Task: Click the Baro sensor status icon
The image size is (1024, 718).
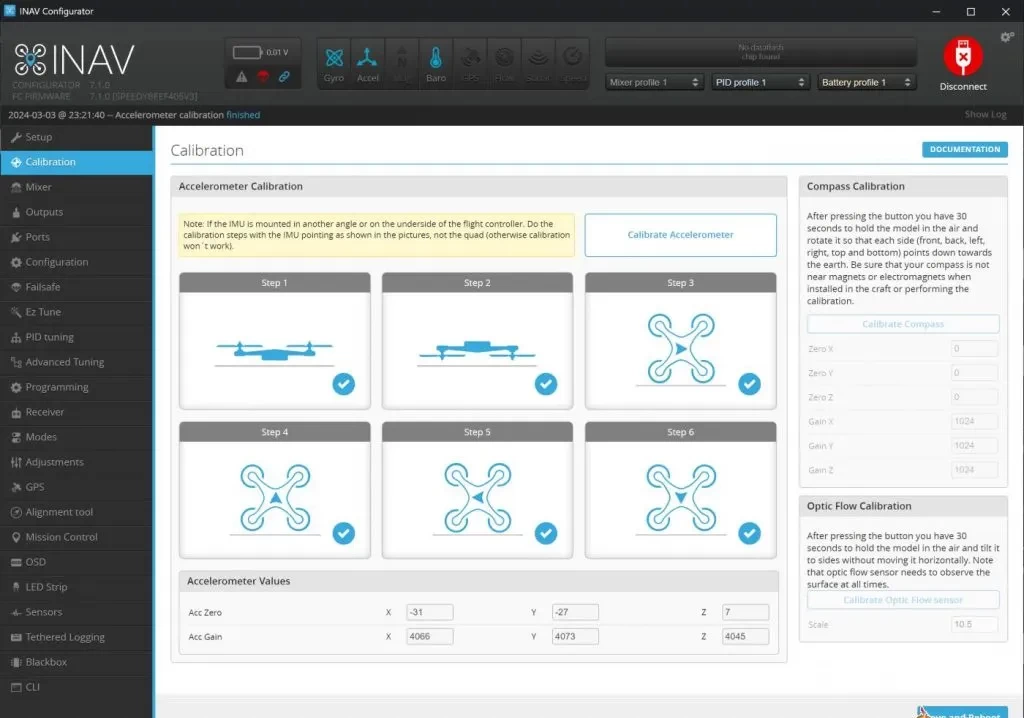Action: pyautogui.click(x=436, y=63)
